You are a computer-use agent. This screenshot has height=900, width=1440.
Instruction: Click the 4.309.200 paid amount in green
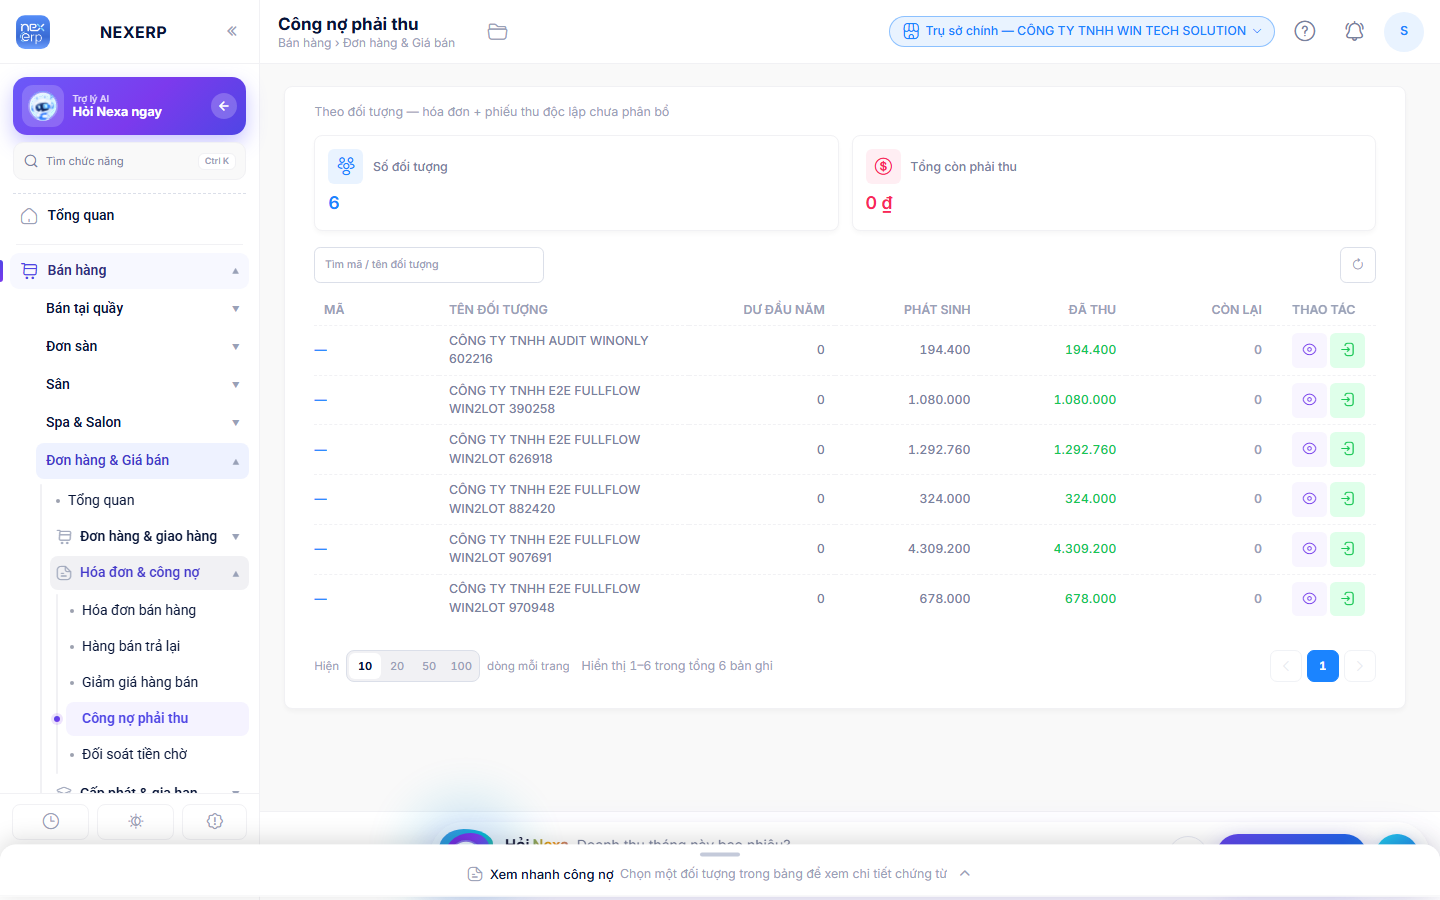1085,549
